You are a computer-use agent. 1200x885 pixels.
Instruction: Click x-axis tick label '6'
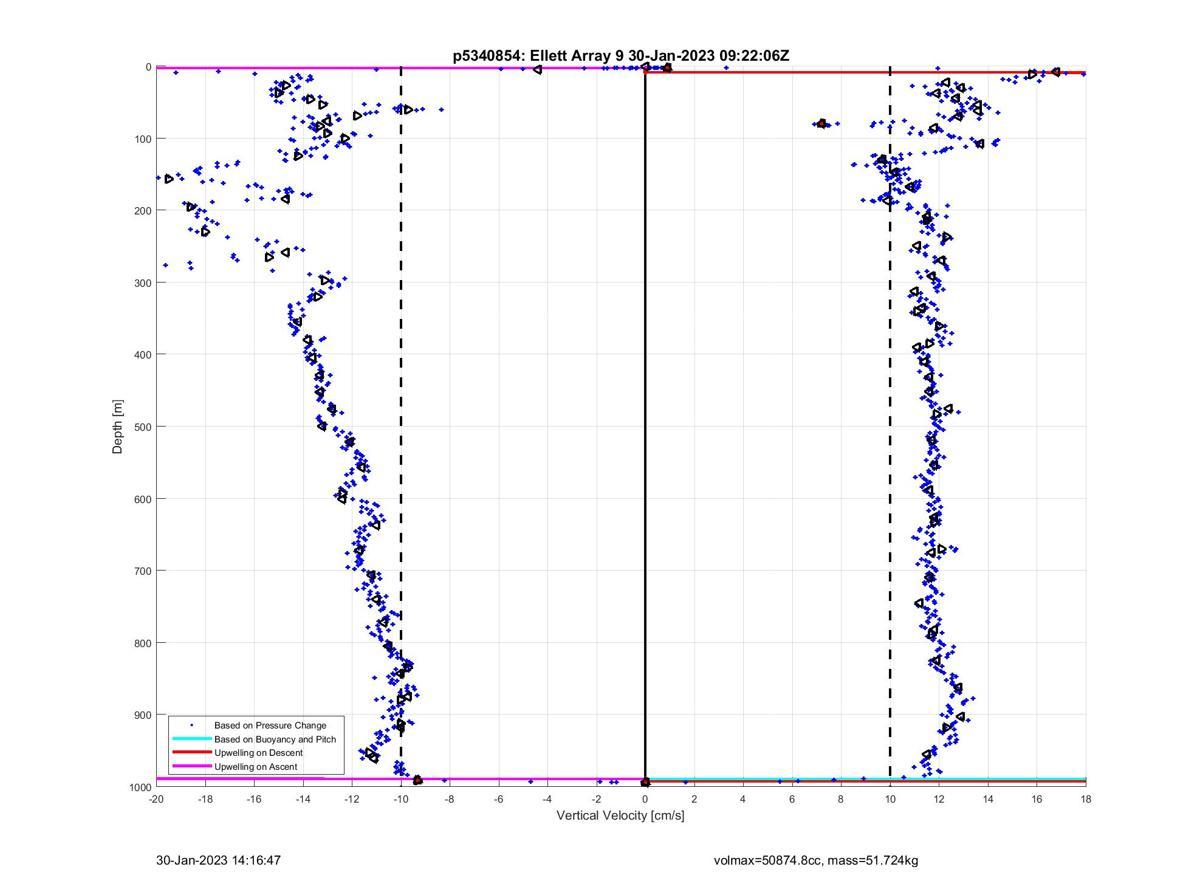[792, 799]
